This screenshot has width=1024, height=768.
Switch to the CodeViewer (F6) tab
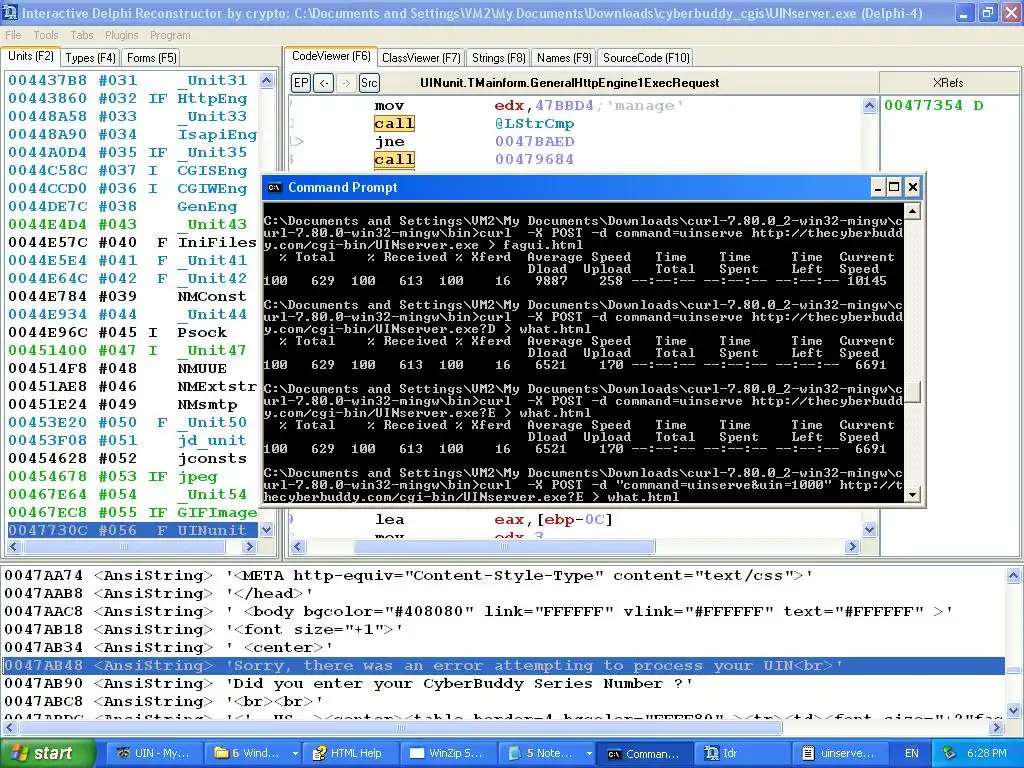click(x=331, y=56)
